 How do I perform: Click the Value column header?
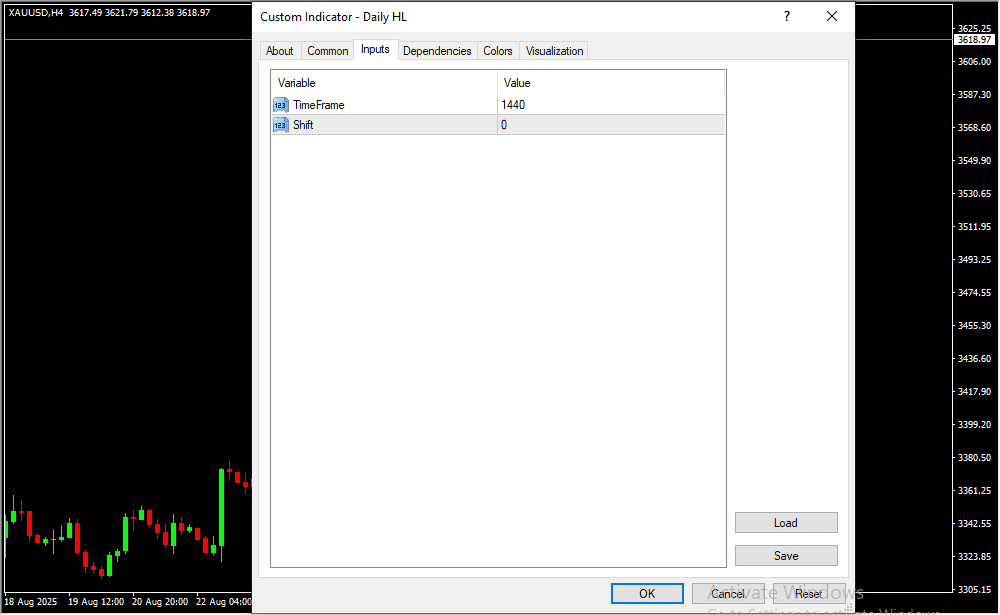point(610,83)
